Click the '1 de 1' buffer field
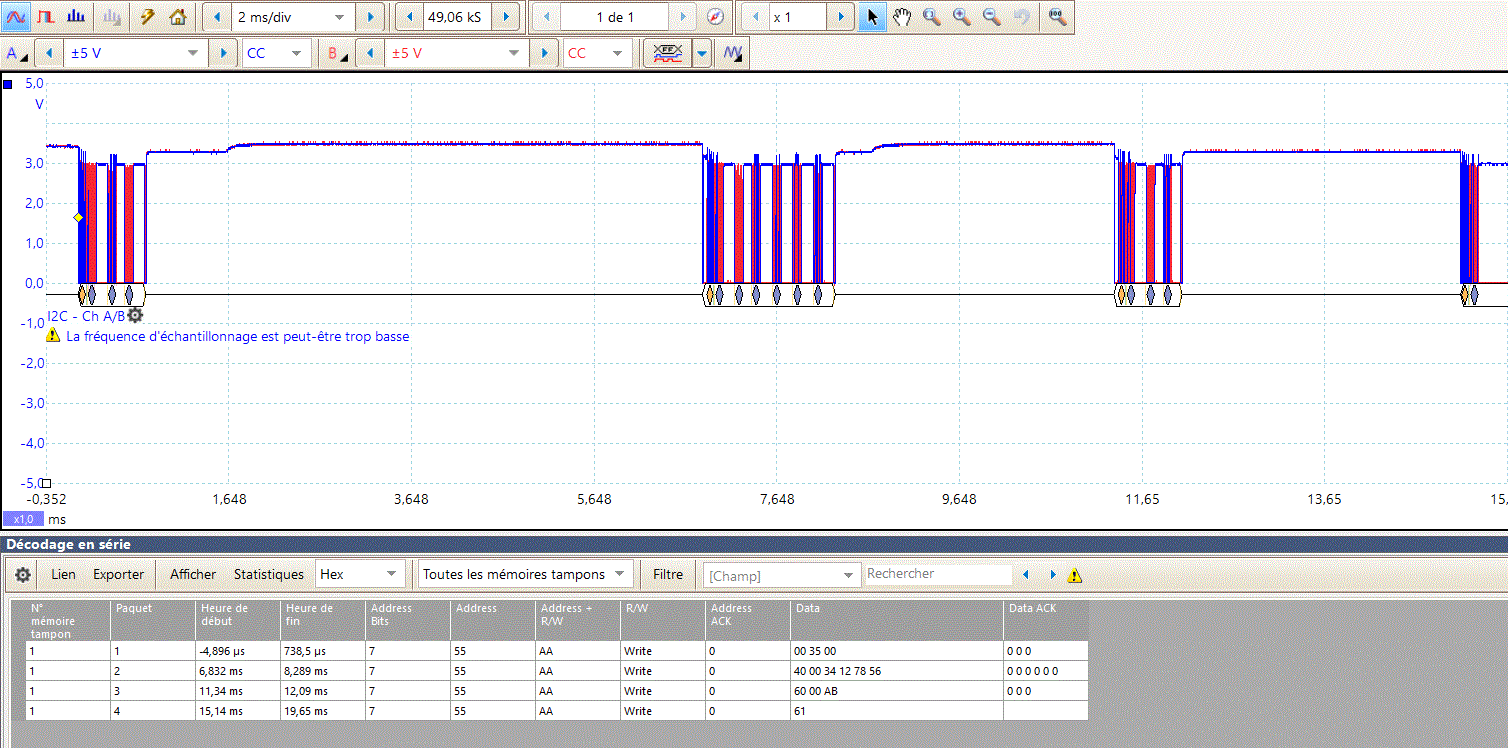Screen dimensions: 1508x748 click(614, 17)
